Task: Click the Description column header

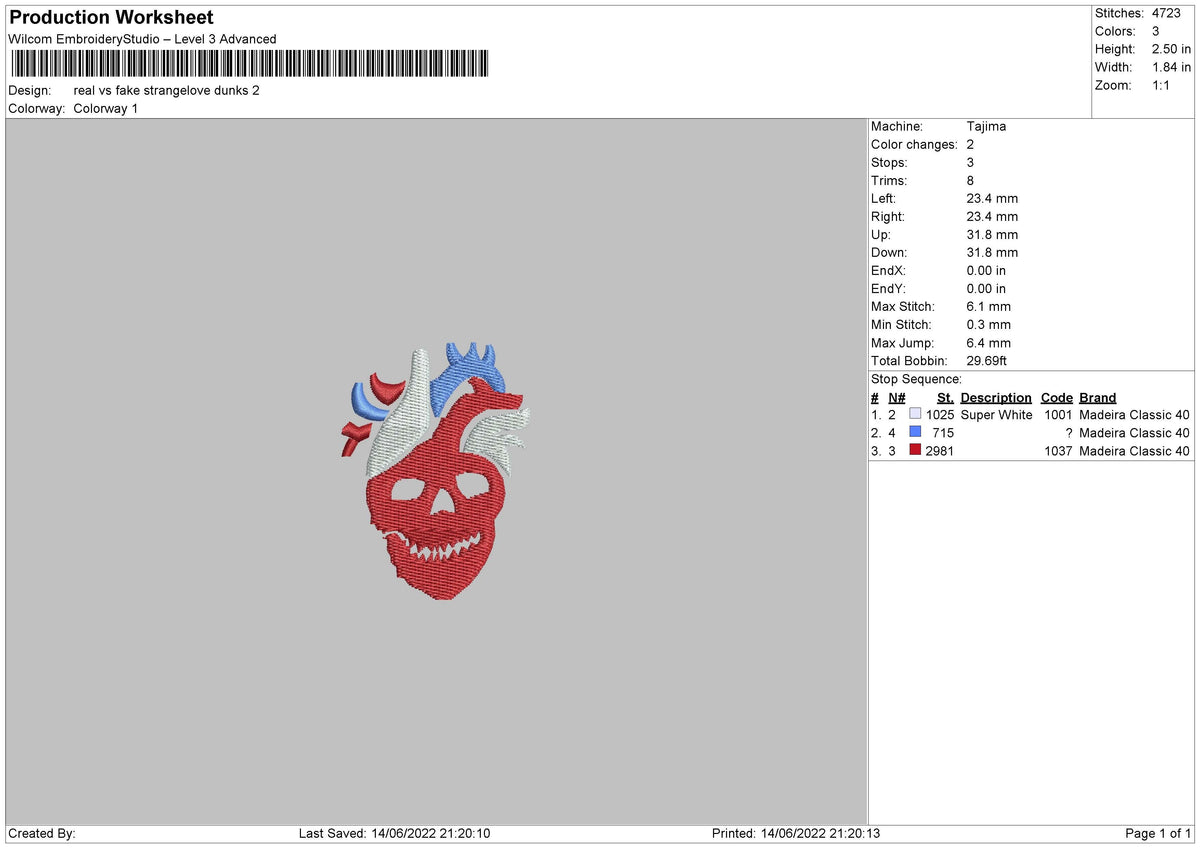Action: [x=996, y=397]
